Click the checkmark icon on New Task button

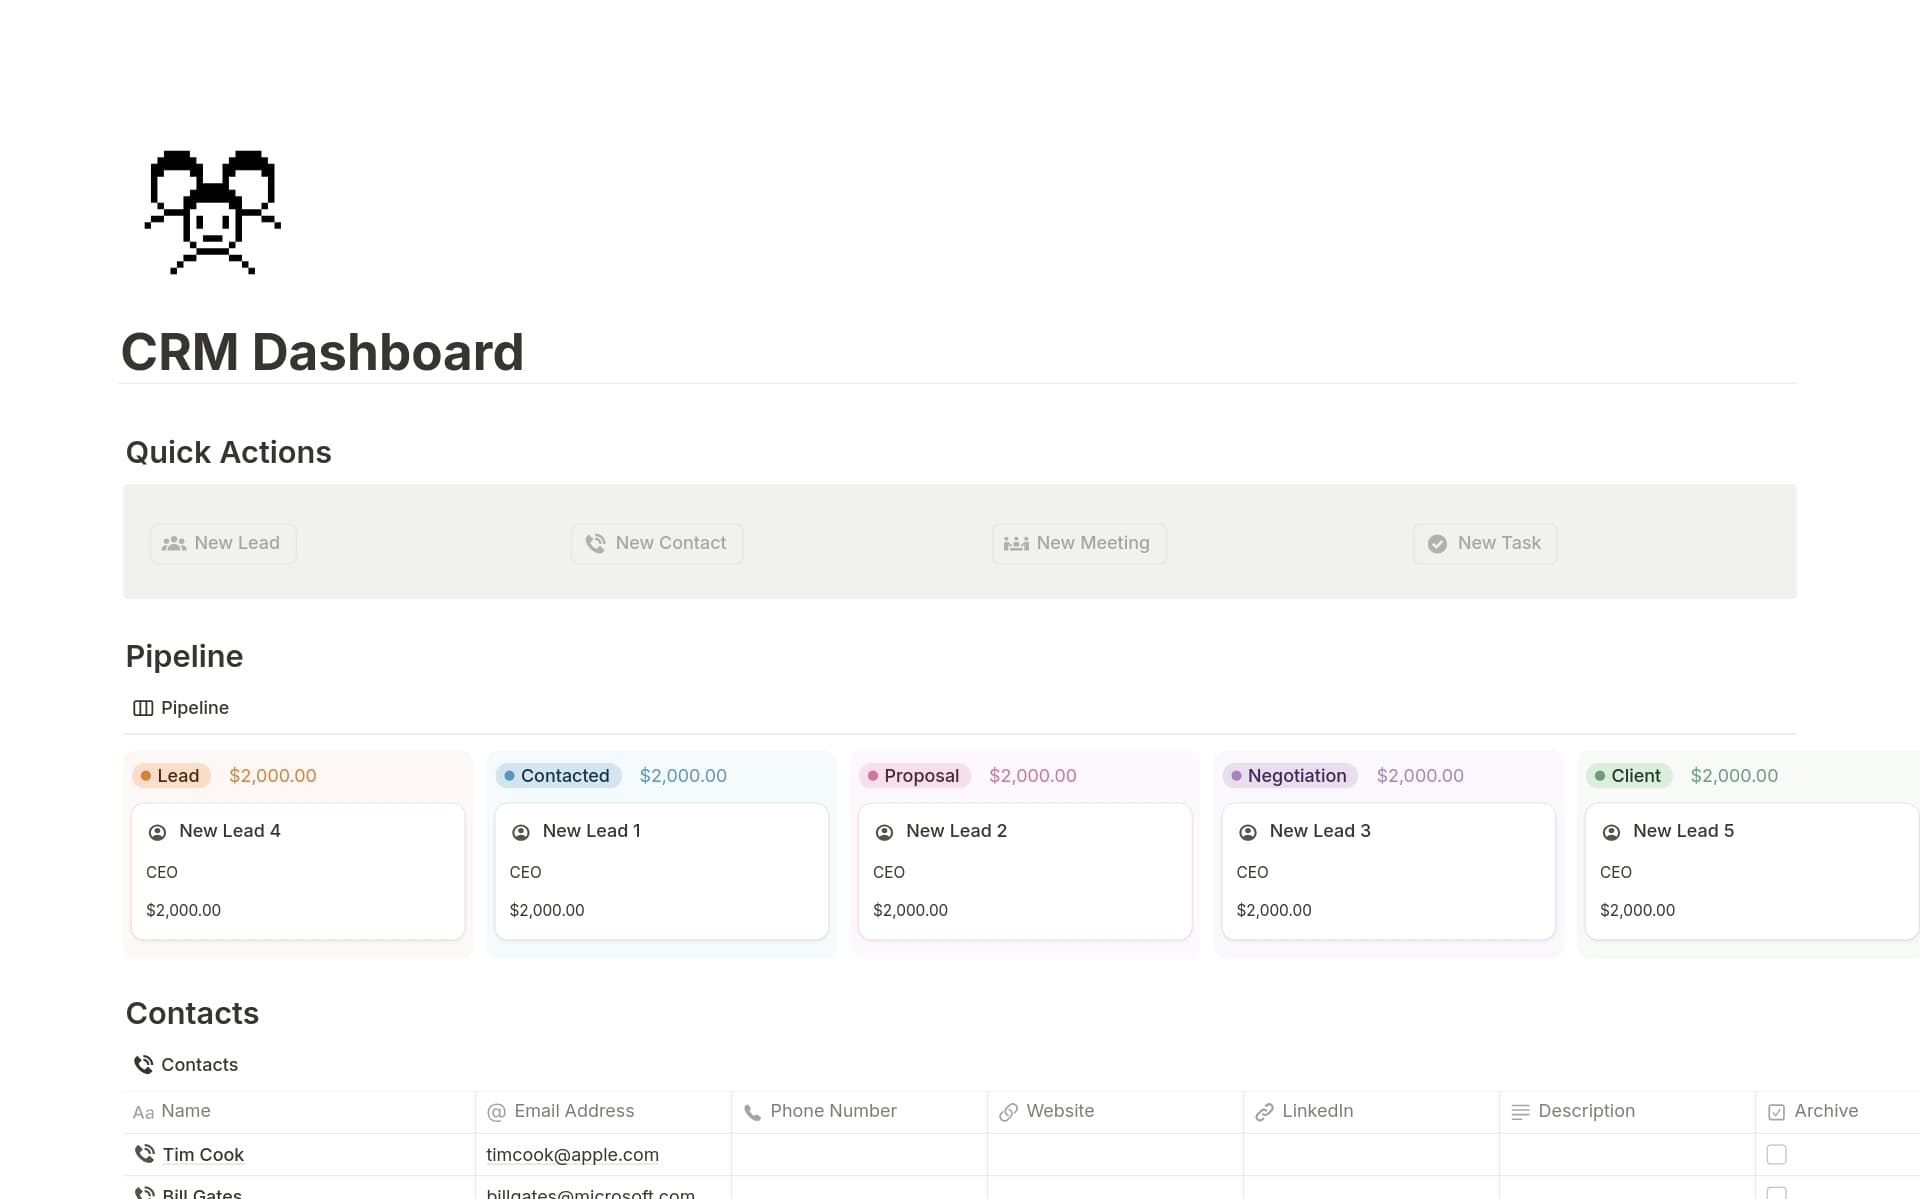click(x=1437, y=544)
